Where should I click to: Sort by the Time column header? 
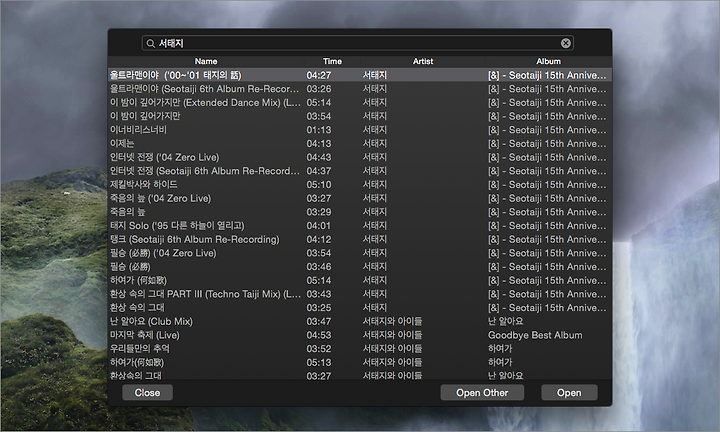332,61
